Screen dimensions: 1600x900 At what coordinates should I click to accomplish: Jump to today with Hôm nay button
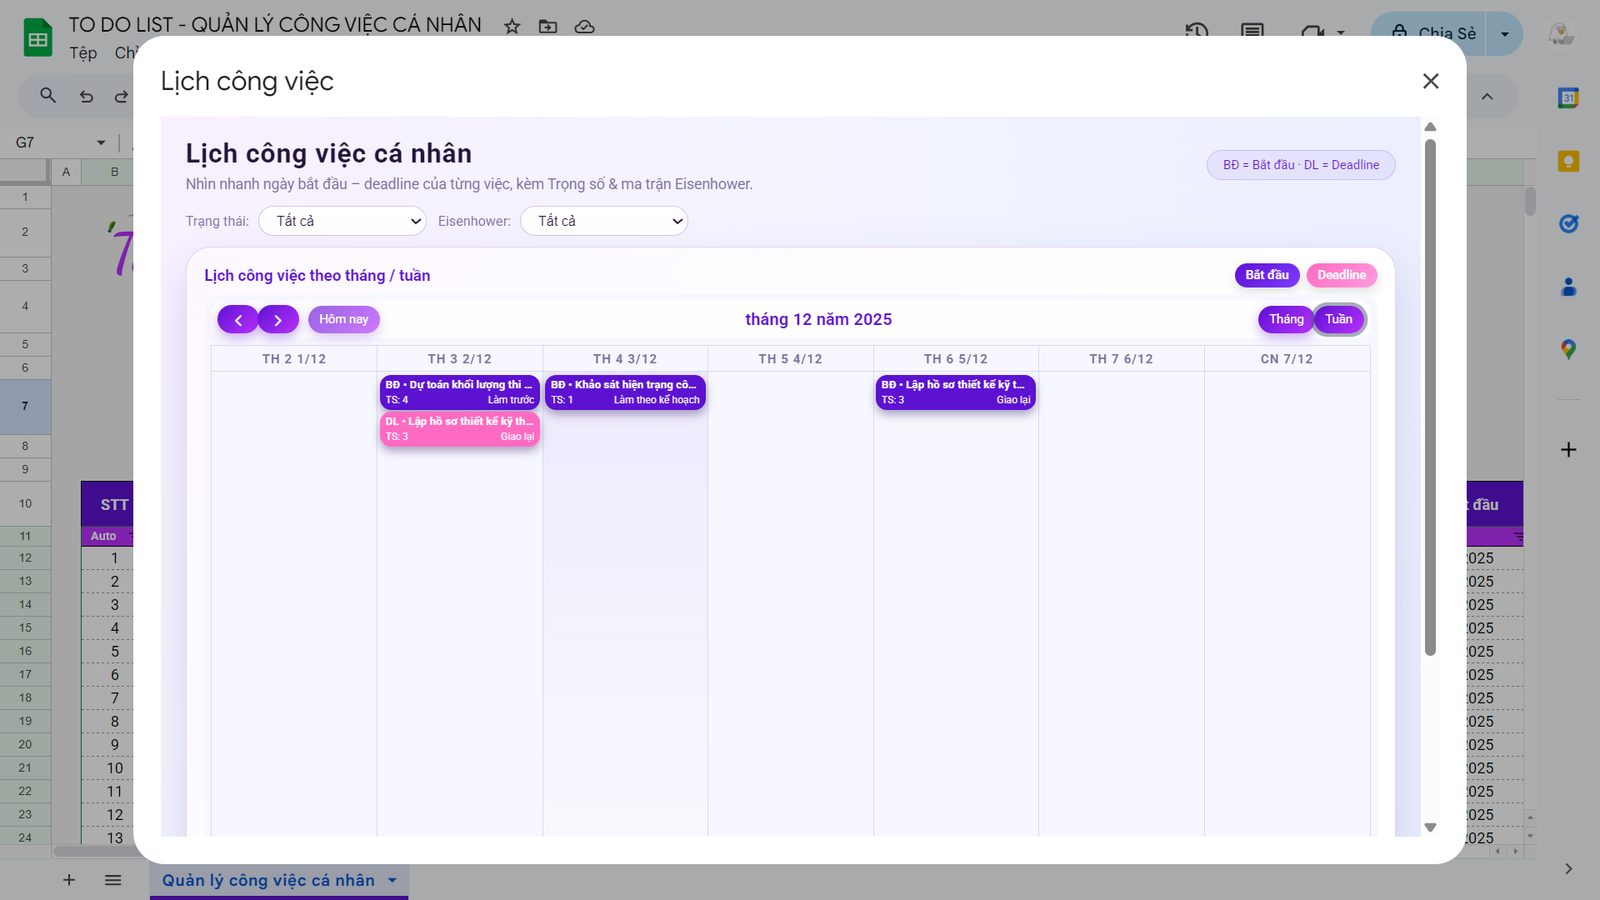[344, 319]
